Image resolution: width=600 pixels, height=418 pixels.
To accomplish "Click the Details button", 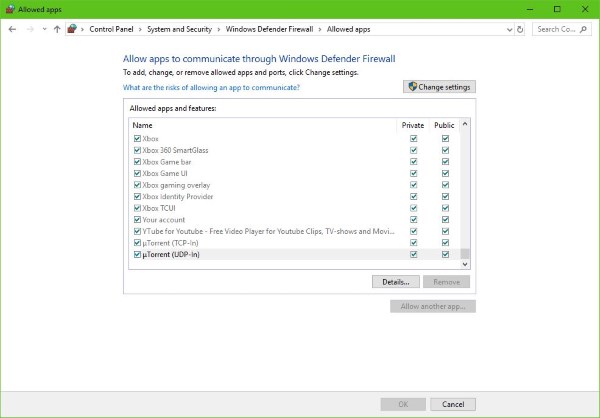I will point(395,282).
